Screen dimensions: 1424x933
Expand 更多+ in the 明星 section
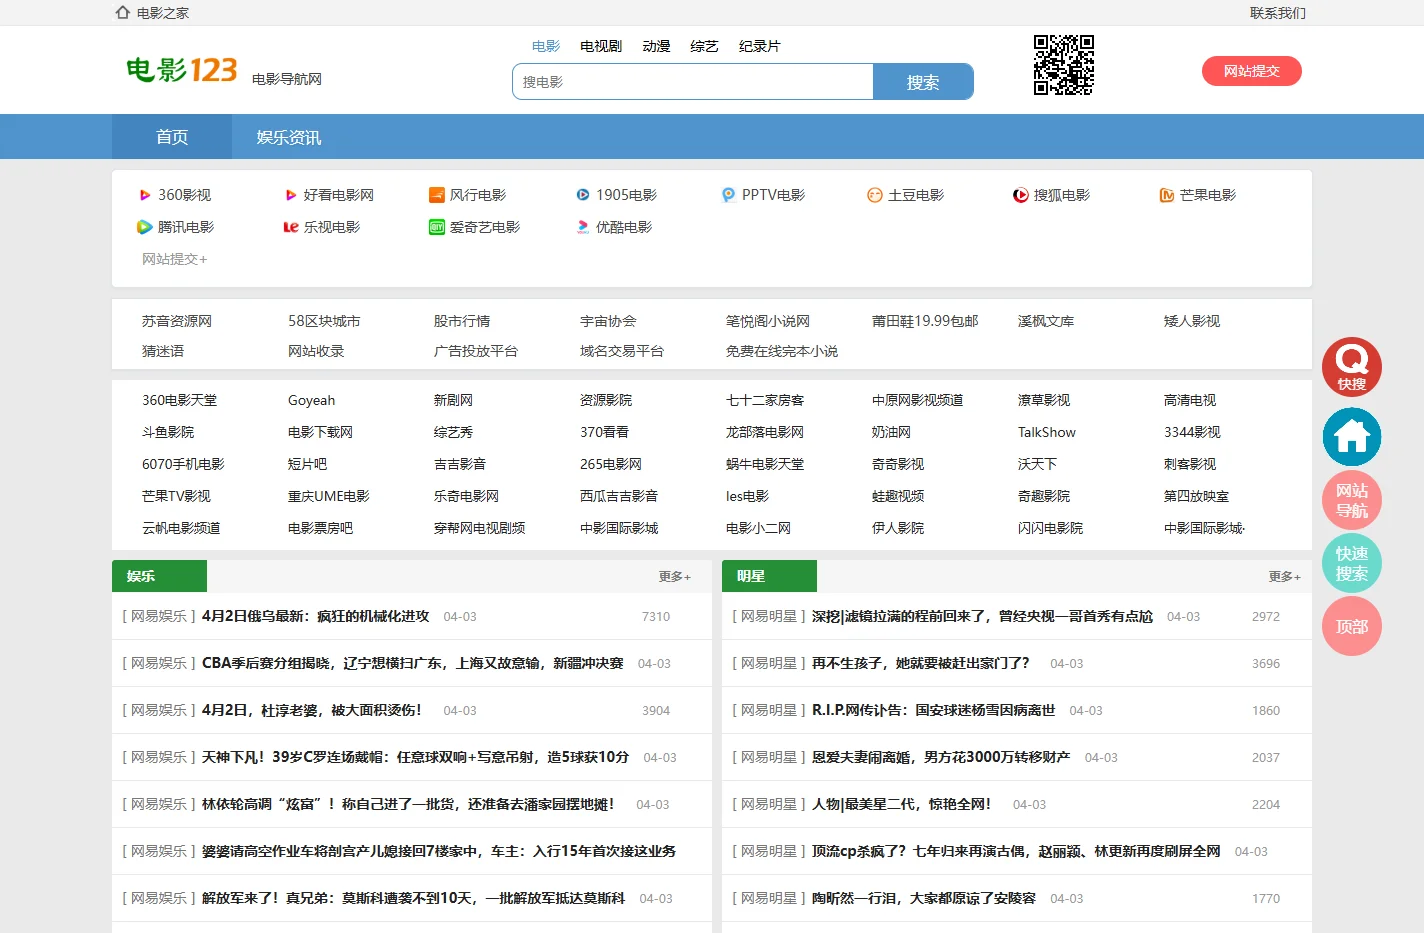[x=1285, y=577]
